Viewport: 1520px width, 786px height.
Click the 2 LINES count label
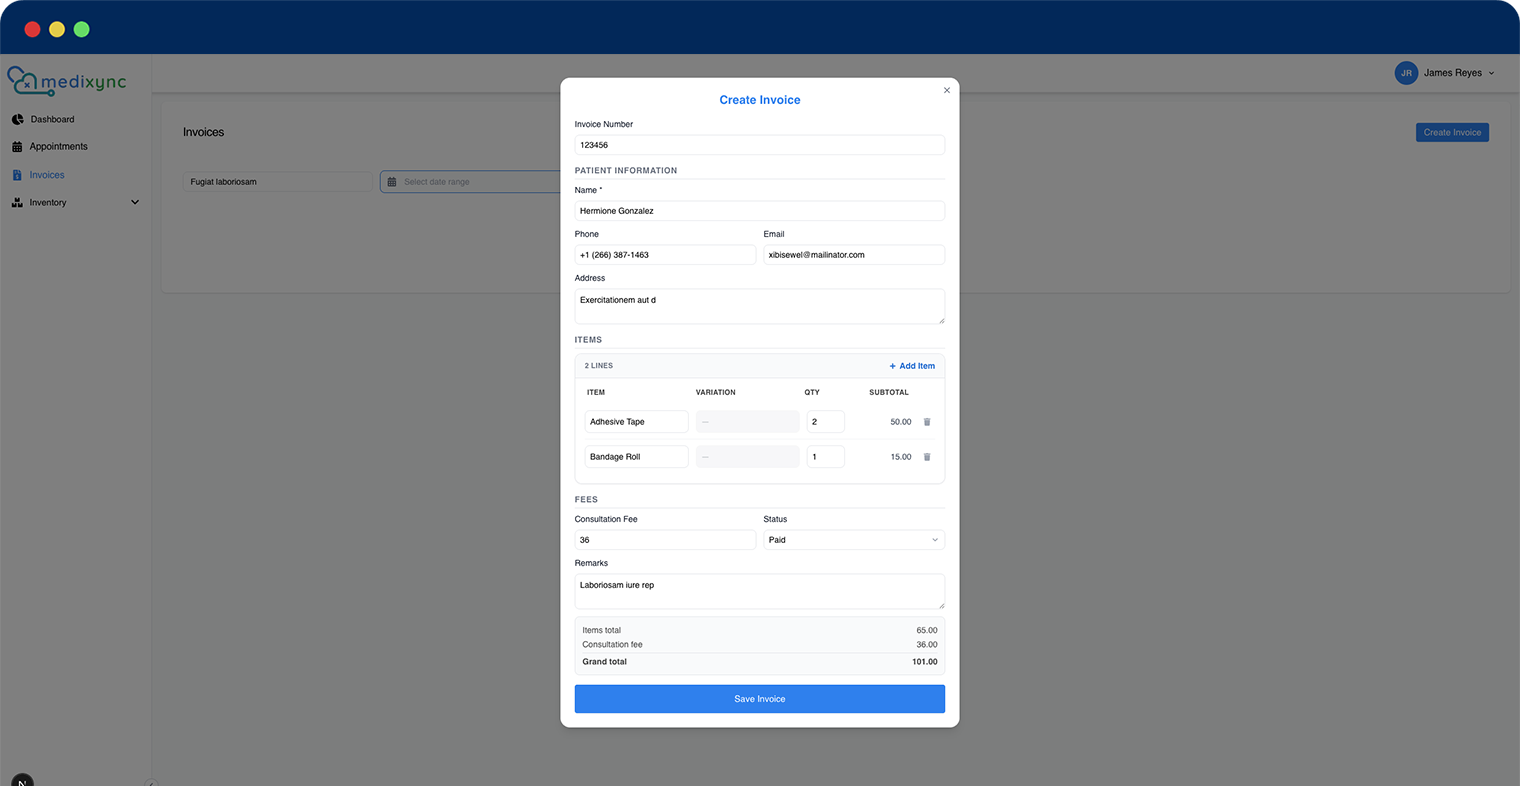click(599, 366)
